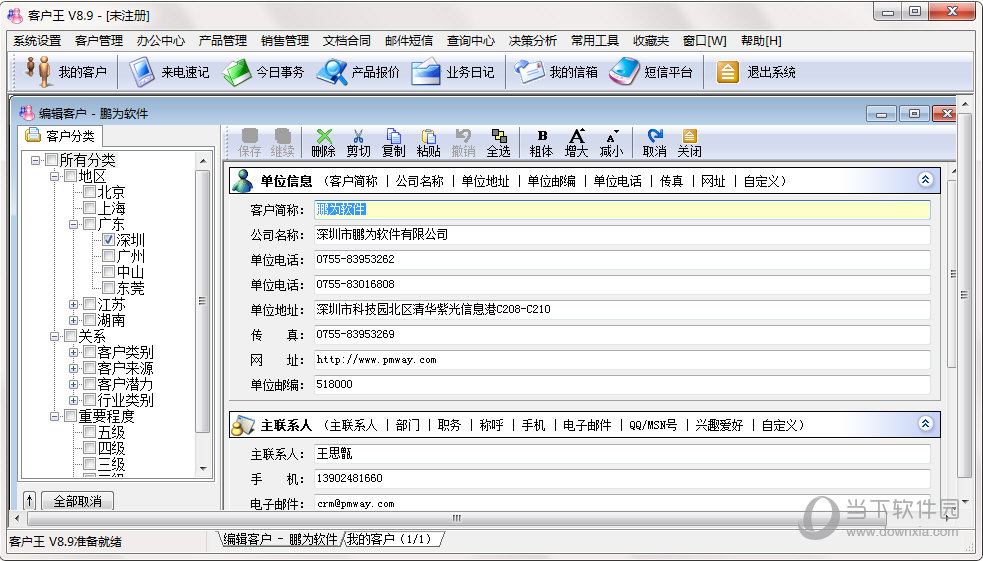This screenshot has height=561, width=983.
Task: Open the 帮助[H] menu
Action: coord(761,41)
